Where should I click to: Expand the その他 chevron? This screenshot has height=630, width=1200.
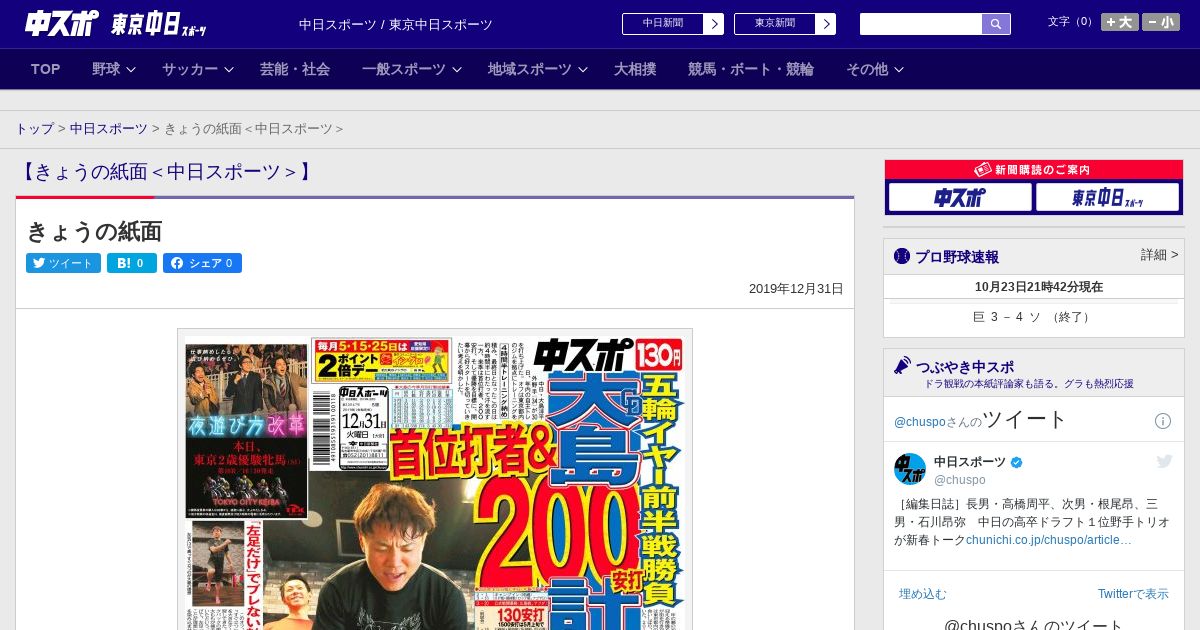(x=899, y=70)
